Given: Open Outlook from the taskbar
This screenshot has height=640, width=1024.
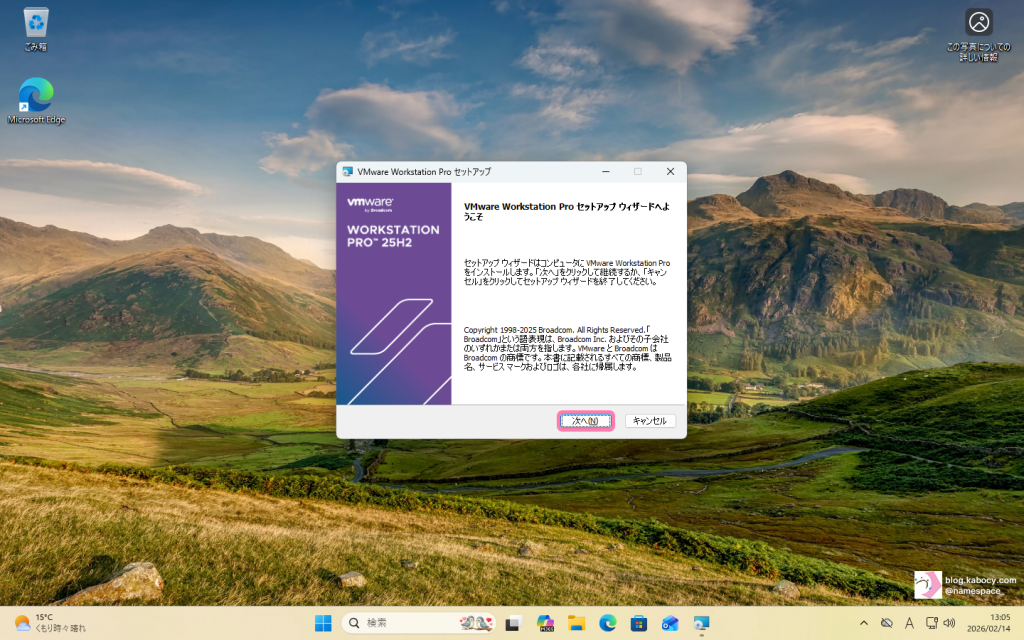Looking at the screenshot, I should (x=669, y=623).
